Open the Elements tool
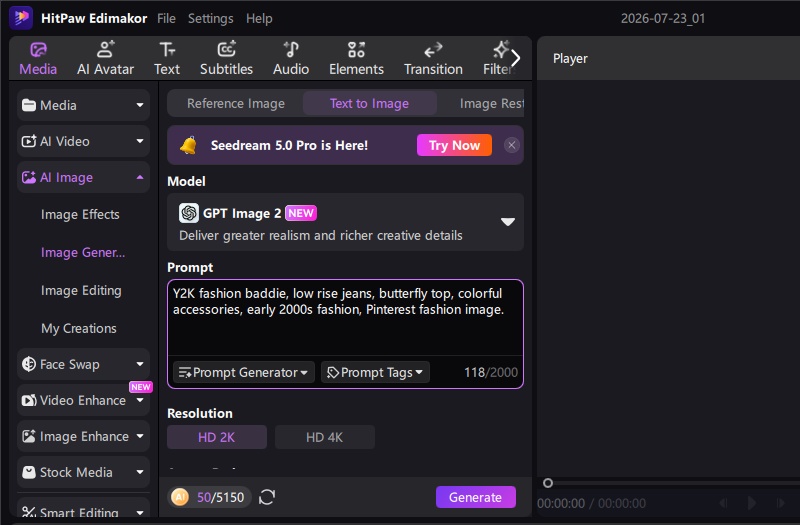The width and height of the screenshot is (800, 525). coord(356,59)
